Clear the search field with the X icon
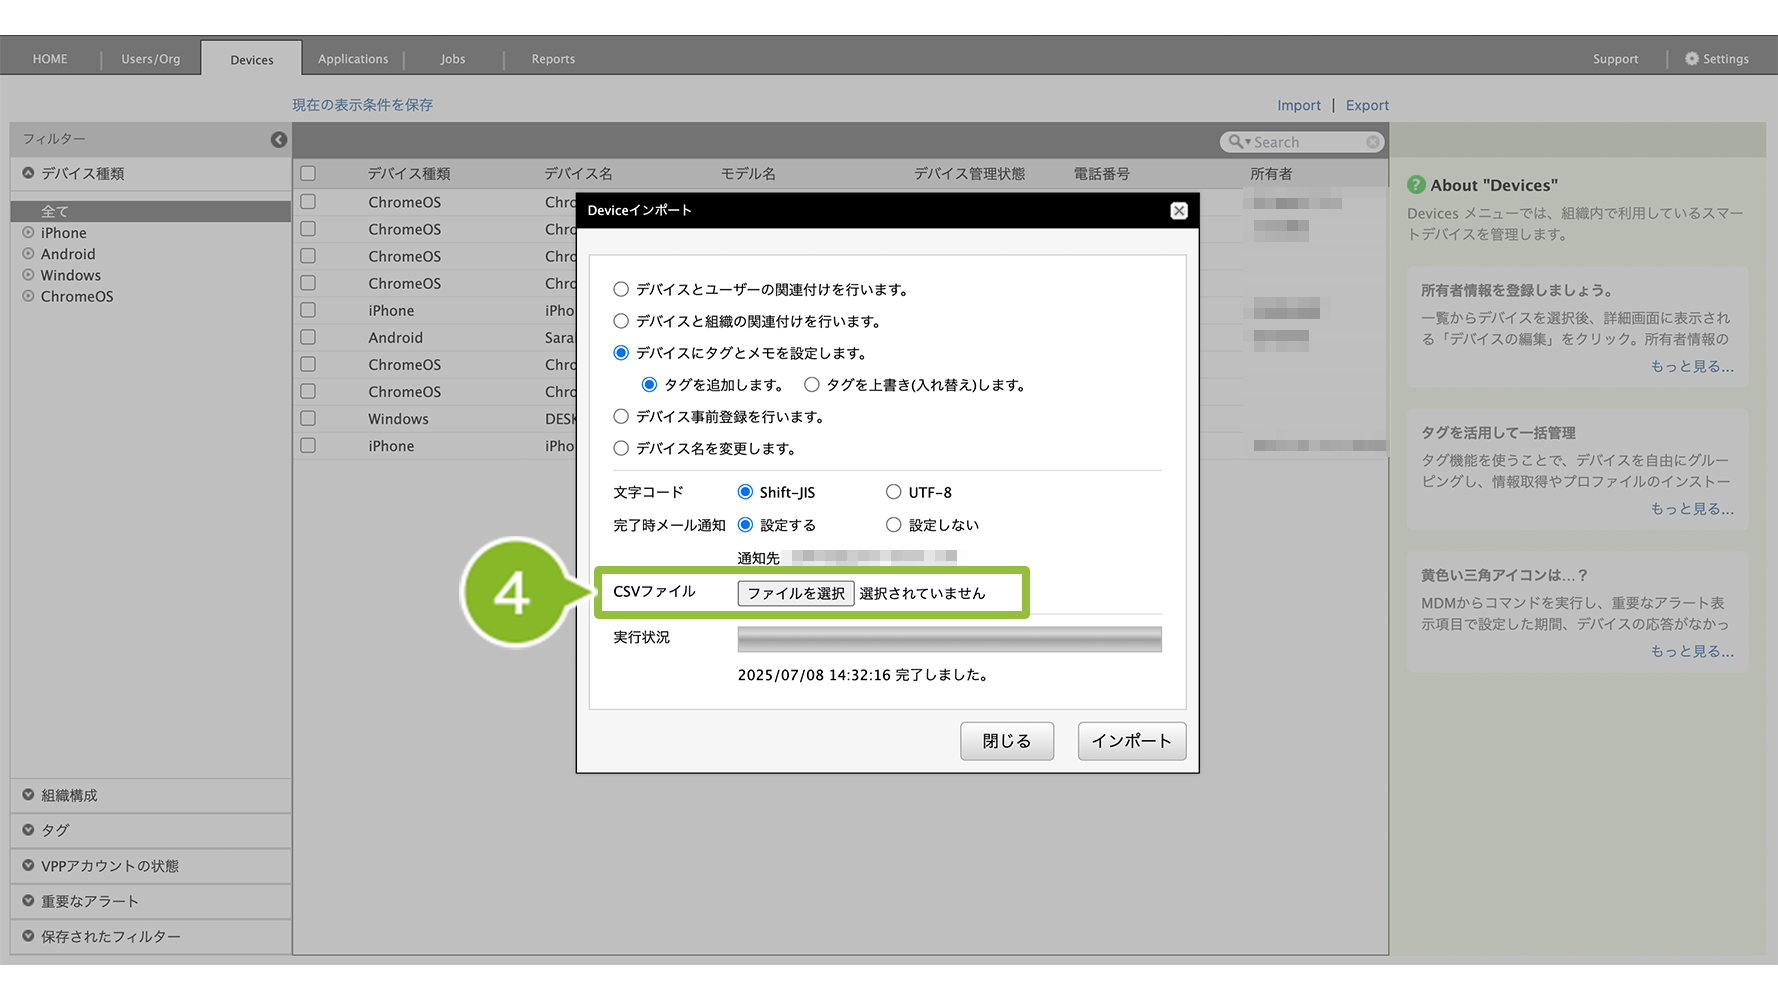 point(1373,143)
